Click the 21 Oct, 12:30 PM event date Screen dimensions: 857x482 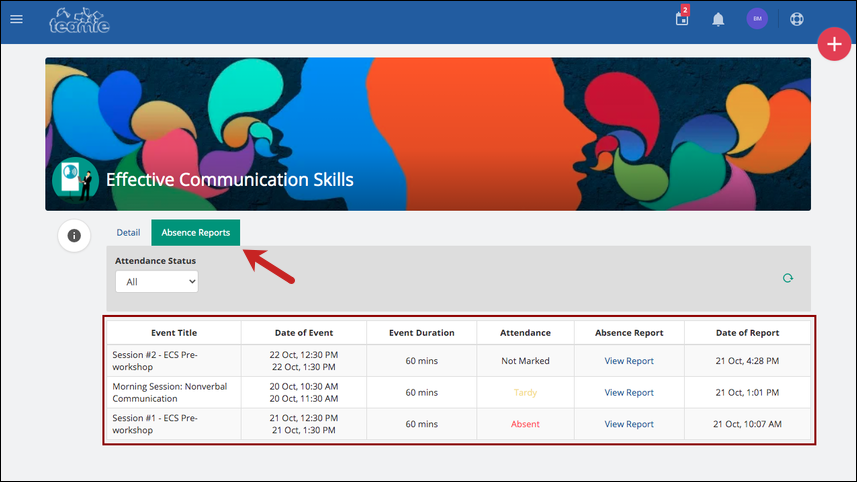304,418
